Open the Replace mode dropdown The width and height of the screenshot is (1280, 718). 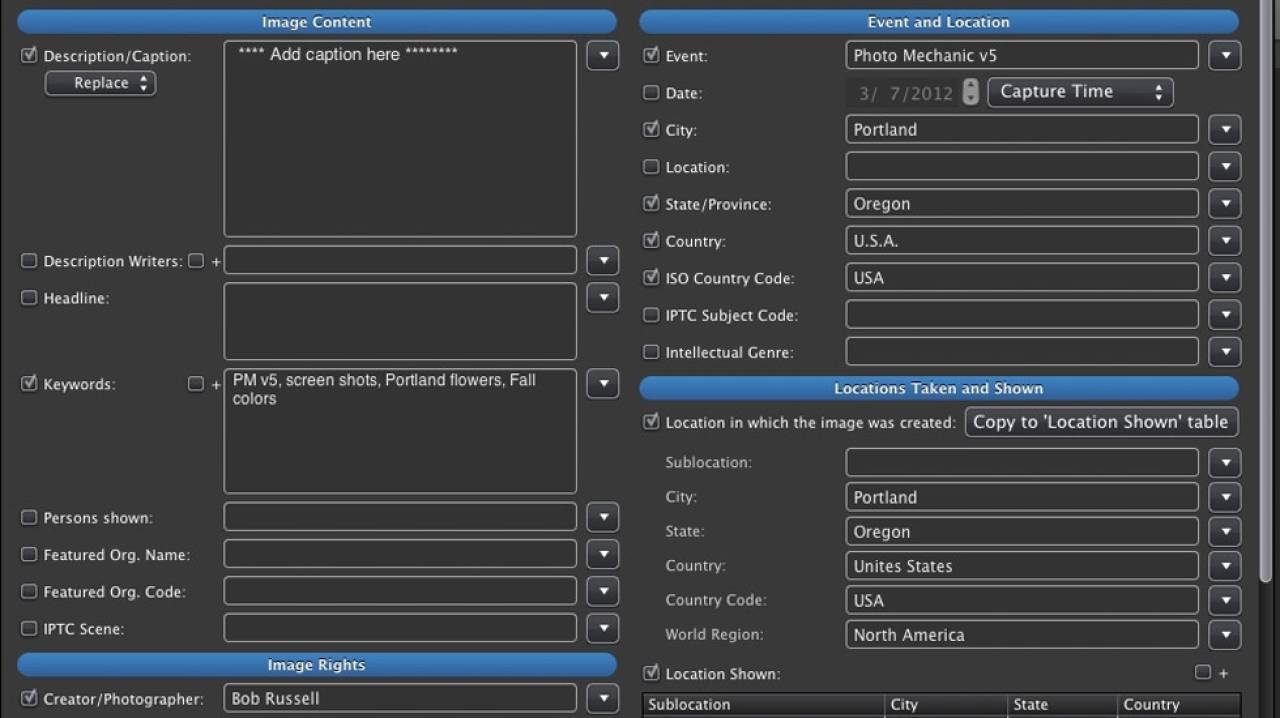coord(101,83)
